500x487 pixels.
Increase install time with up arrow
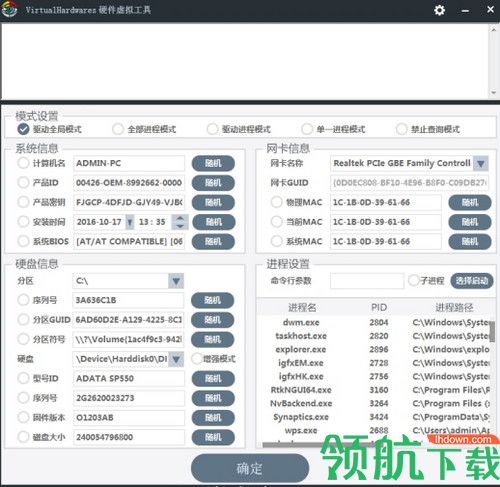click(x=180, y=218)
